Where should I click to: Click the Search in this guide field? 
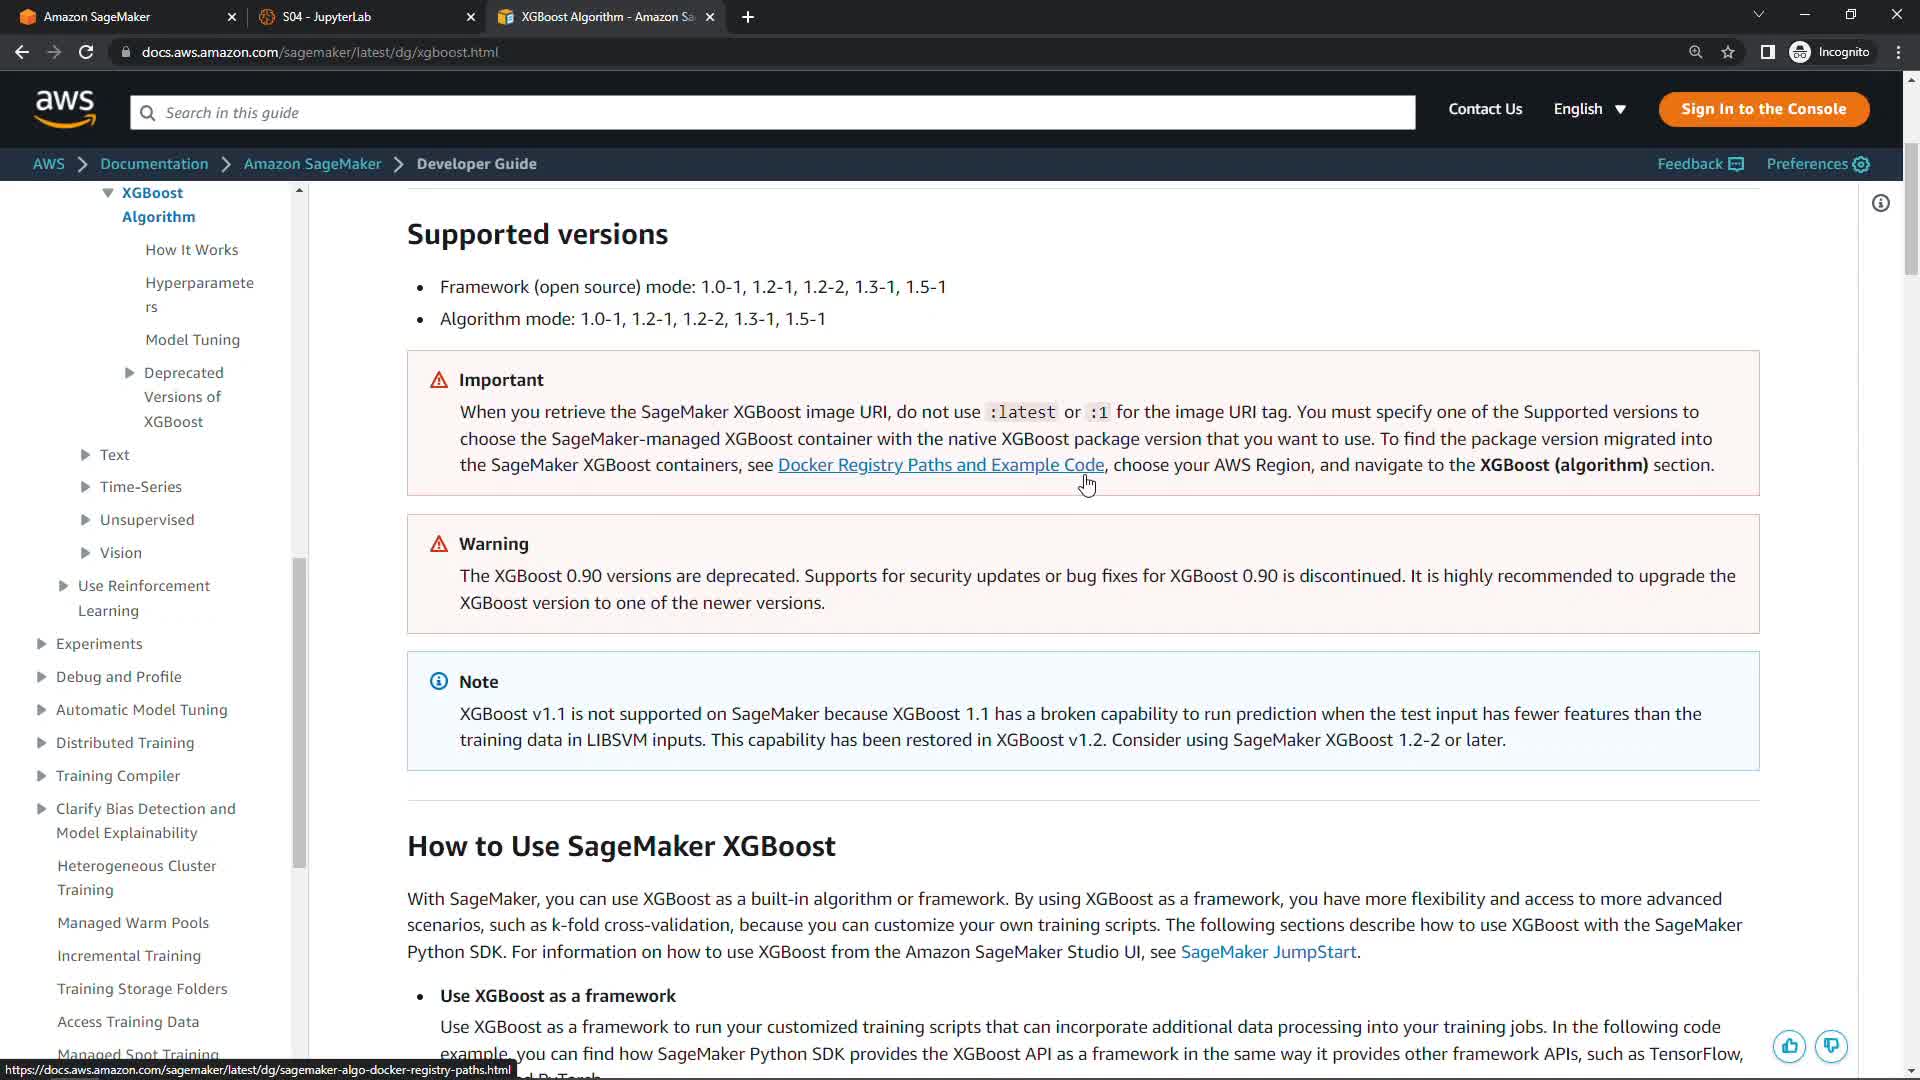click(x=772, y=113)
